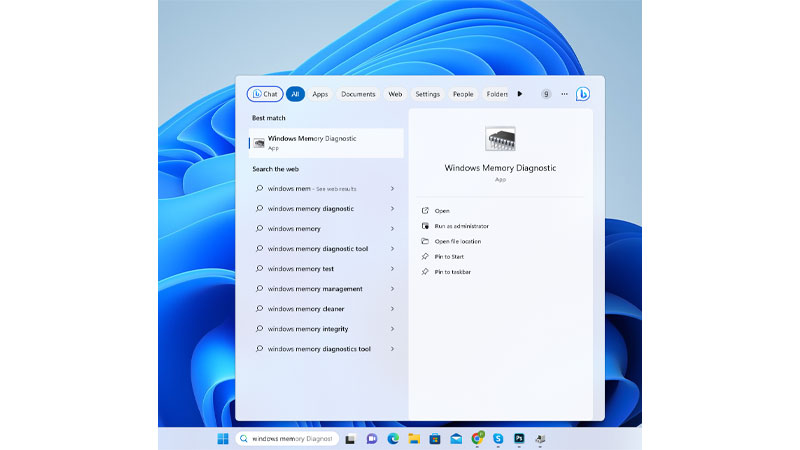
Task: Open Skype from taskbar
Action: tap(498, 439)
